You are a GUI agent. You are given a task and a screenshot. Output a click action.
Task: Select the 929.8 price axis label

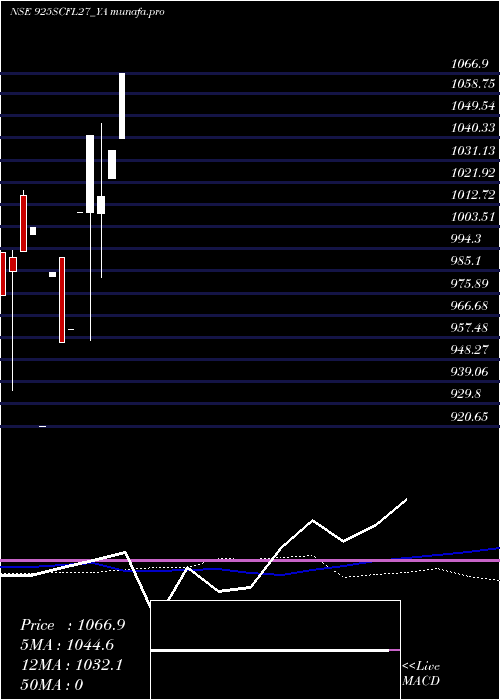click(466, 394)
